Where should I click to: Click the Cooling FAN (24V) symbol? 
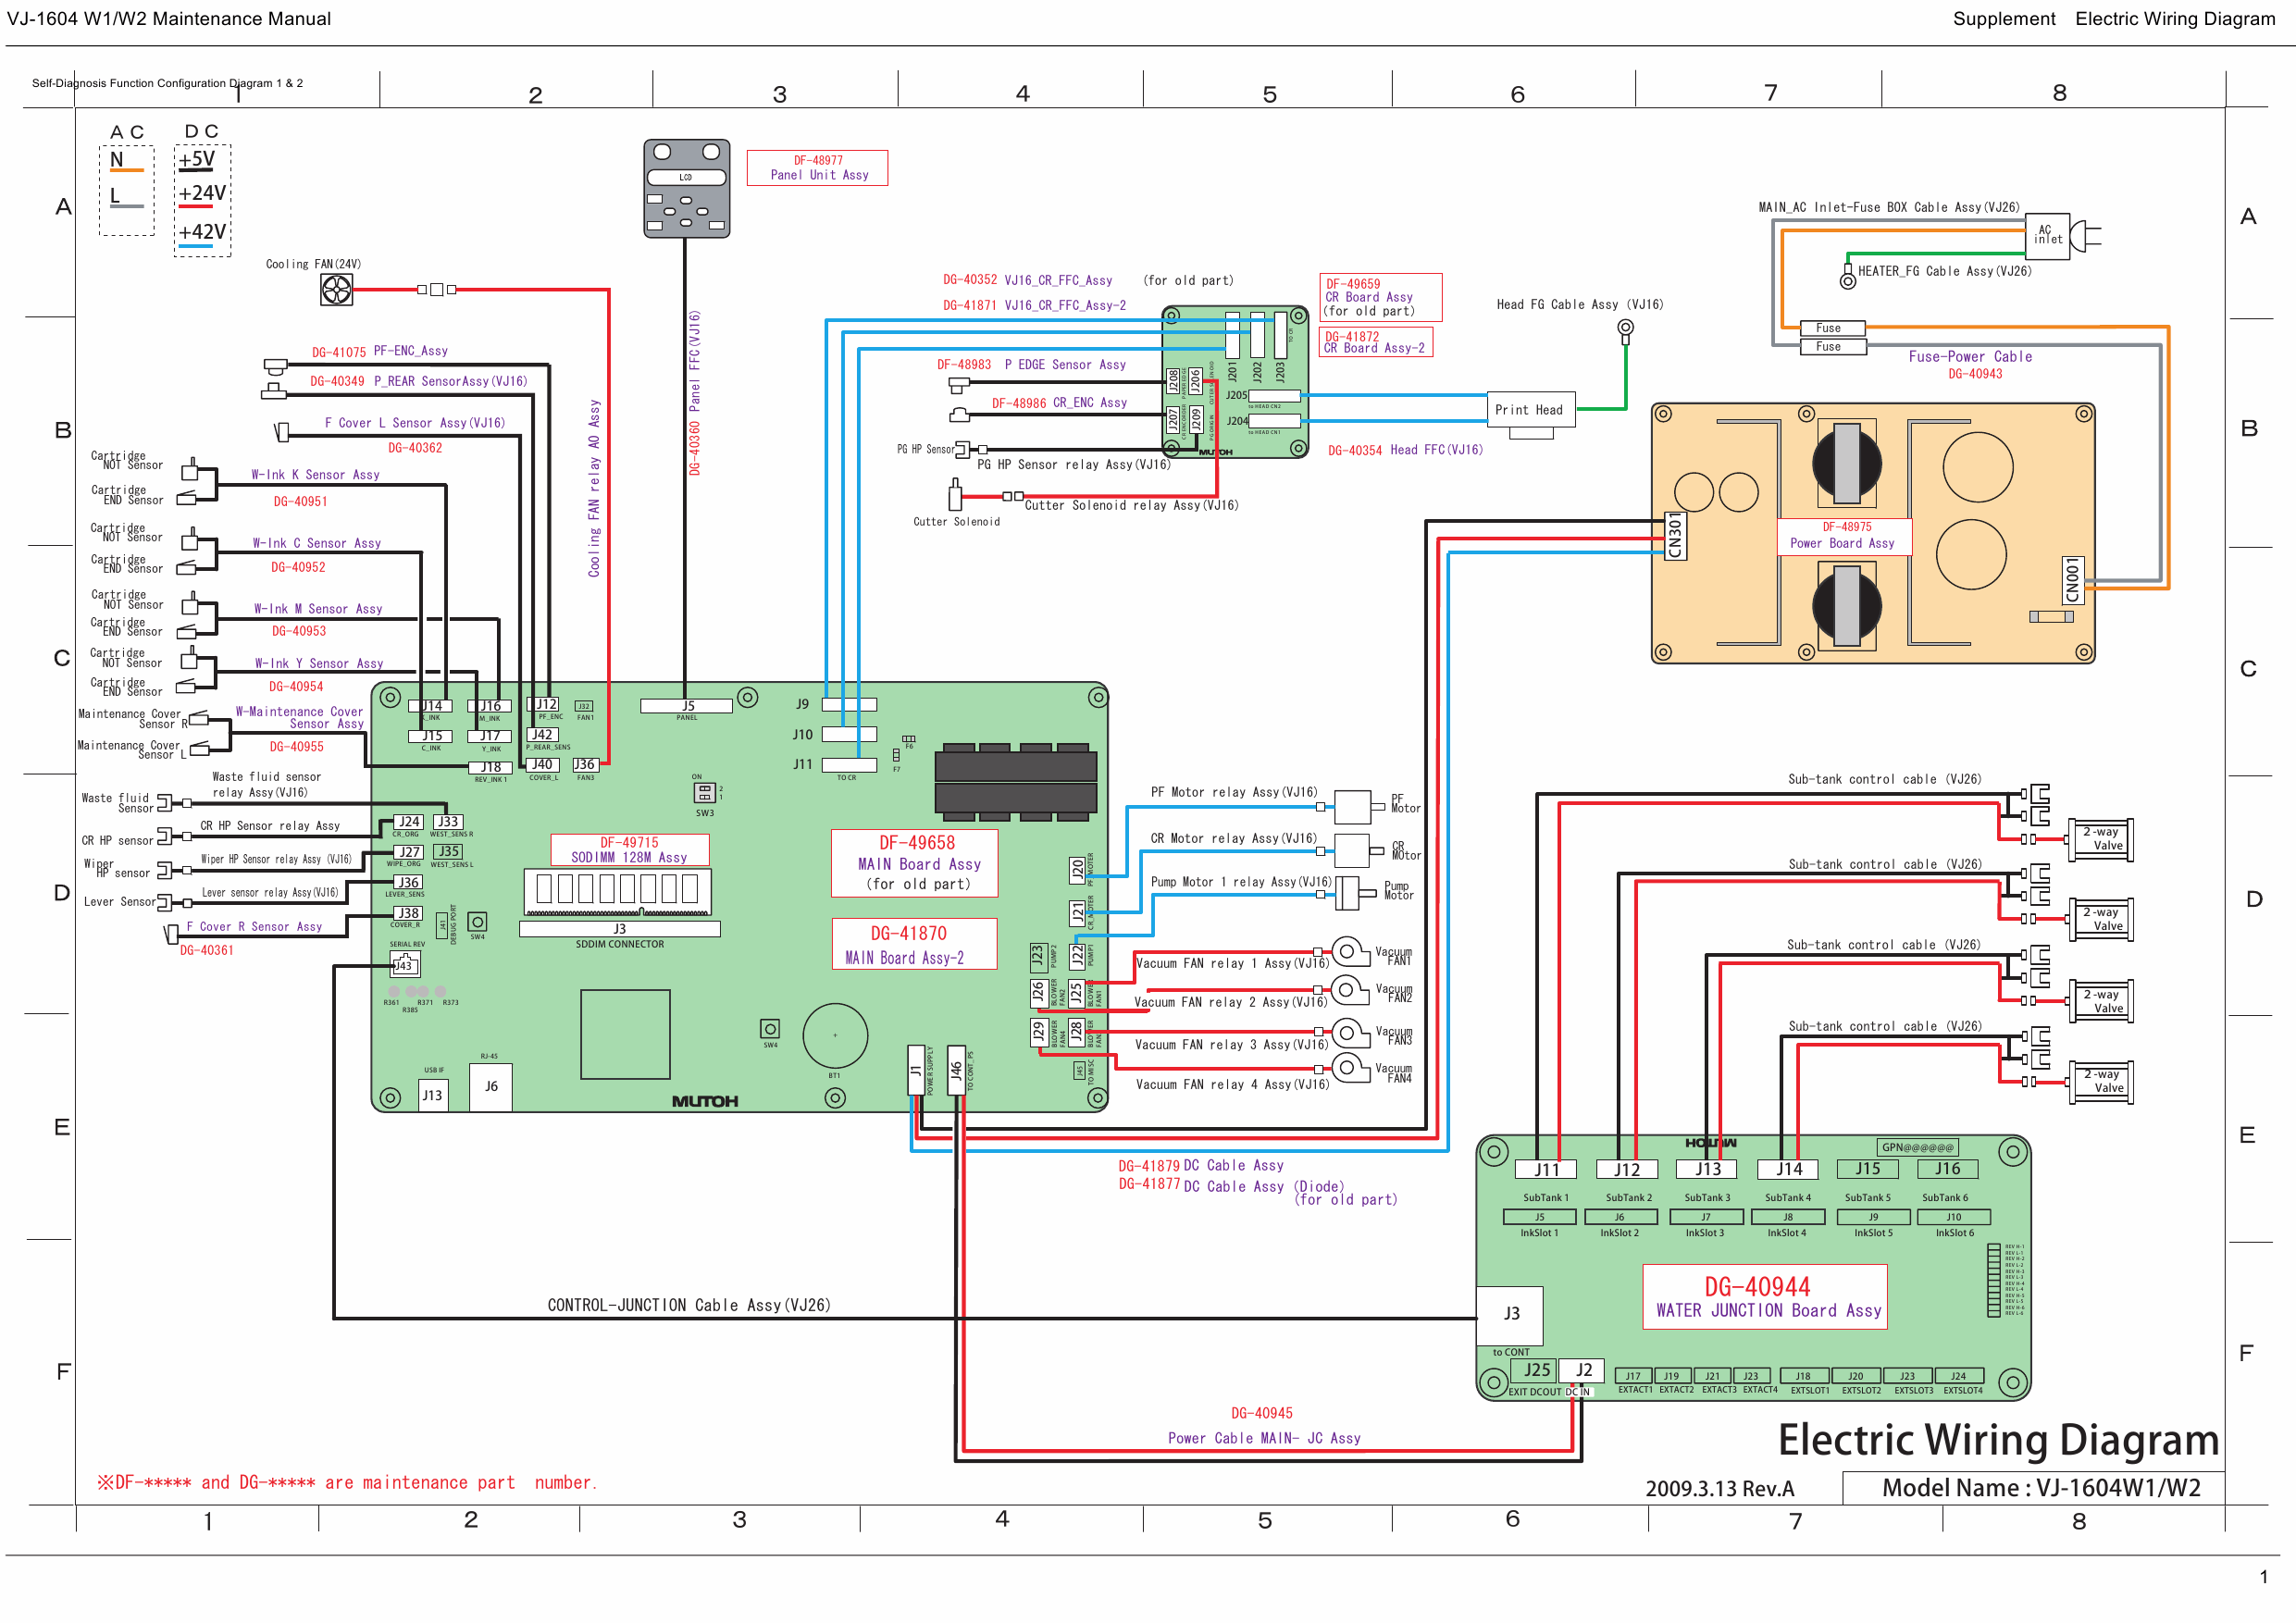click(x=336, y=290)
